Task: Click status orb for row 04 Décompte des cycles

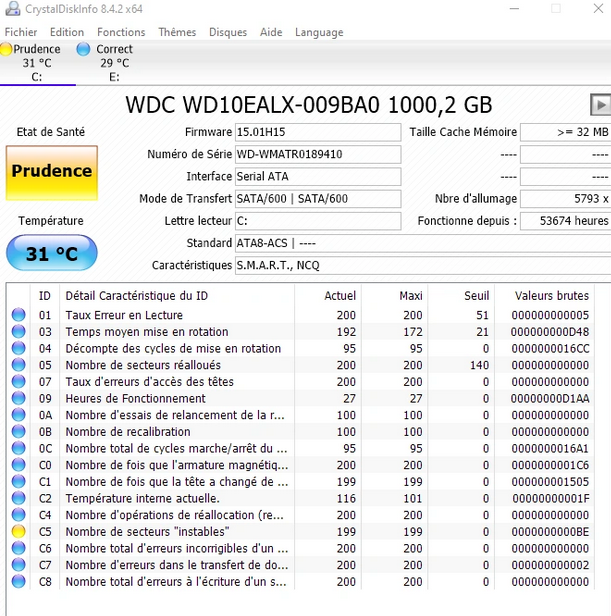Action: [18, 348]
